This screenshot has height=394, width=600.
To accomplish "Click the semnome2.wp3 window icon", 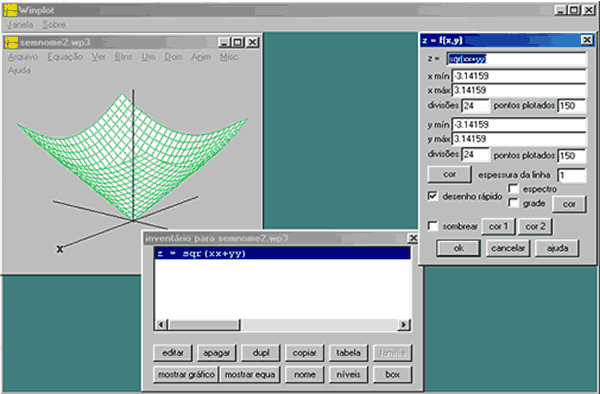I will point(11,42).
